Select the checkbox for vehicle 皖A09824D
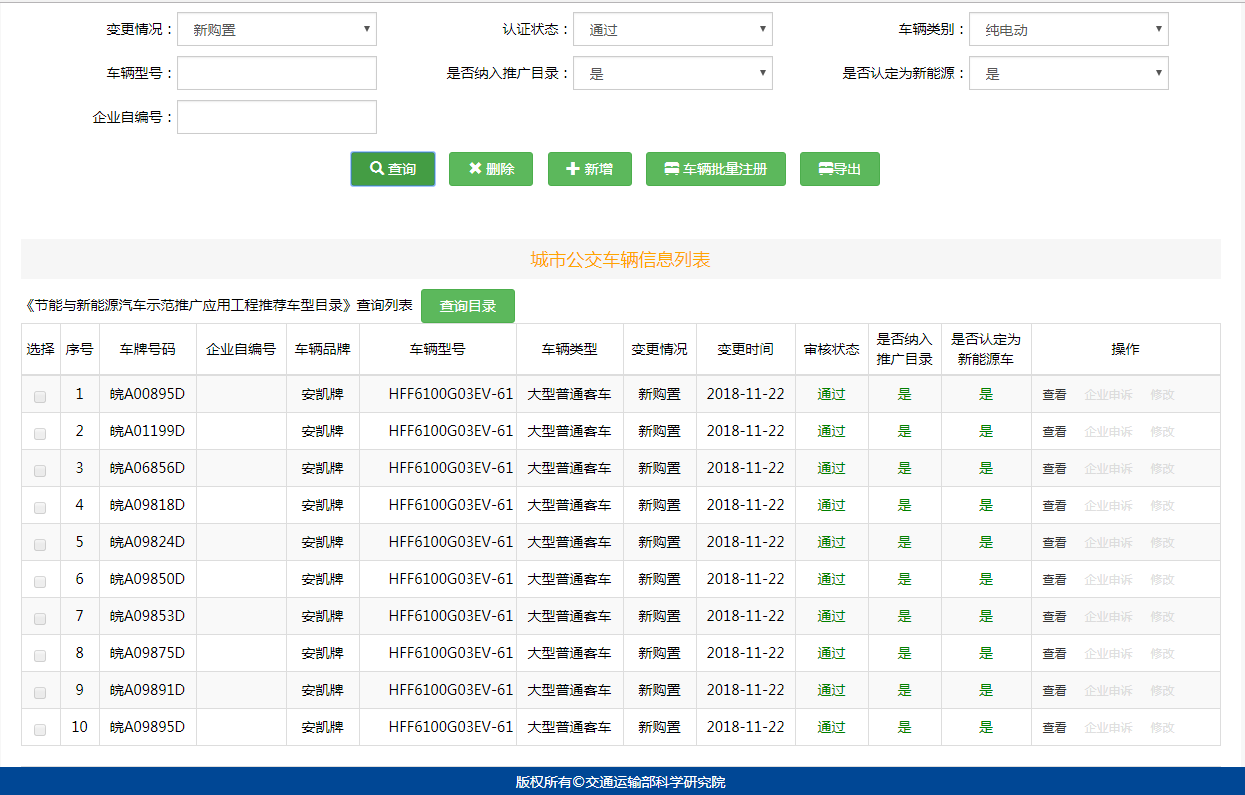 pos(40,544)
